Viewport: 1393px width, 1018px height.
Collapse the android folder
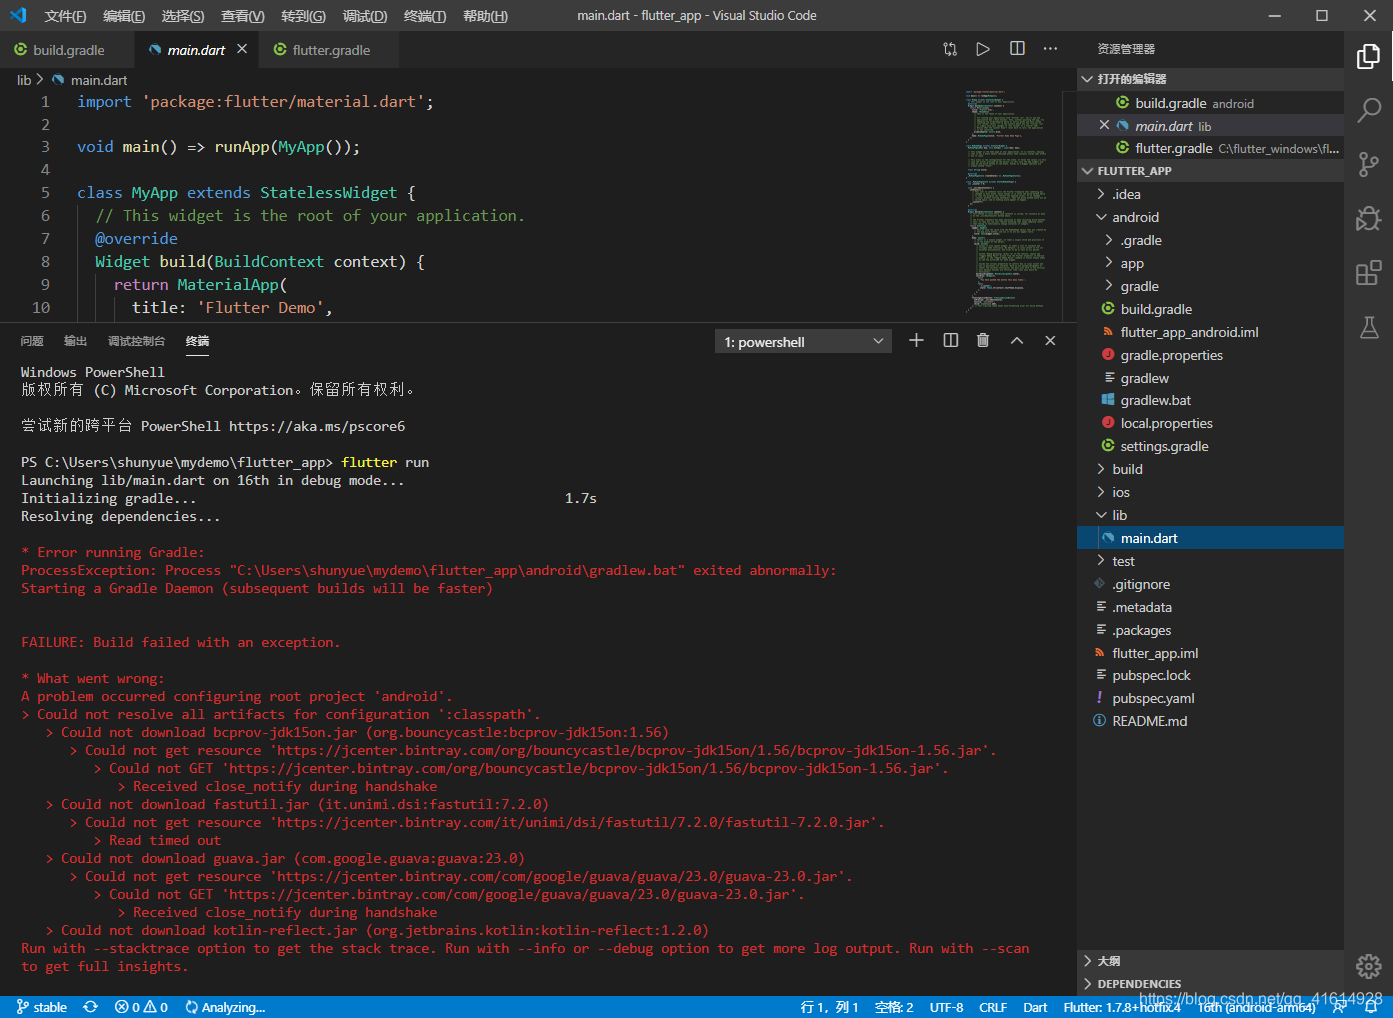(1210, 217)
